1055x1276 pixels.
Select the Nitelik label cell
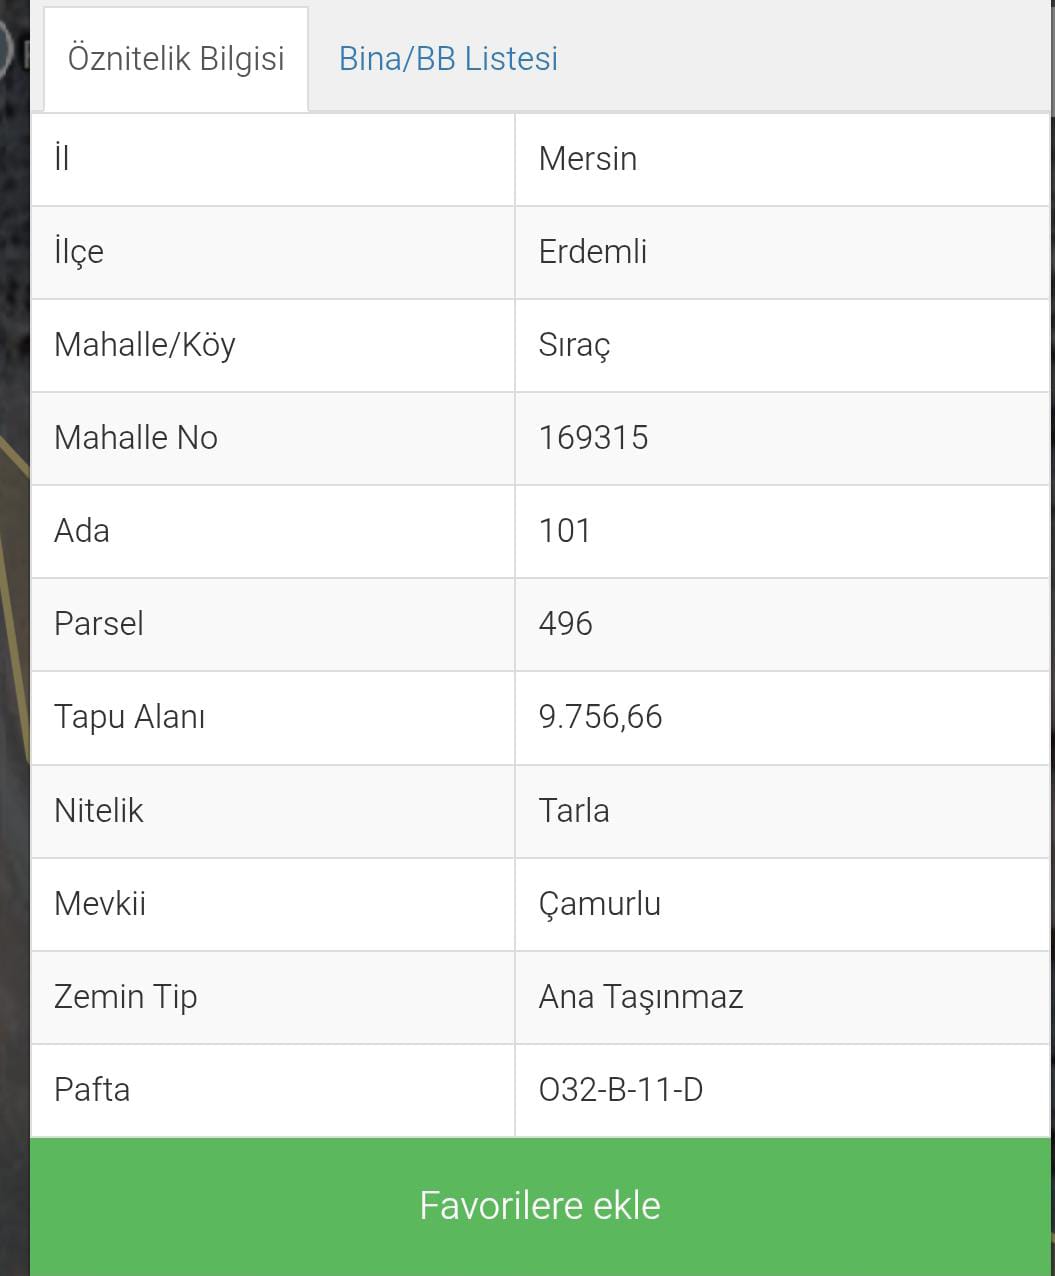click(273, 811)
